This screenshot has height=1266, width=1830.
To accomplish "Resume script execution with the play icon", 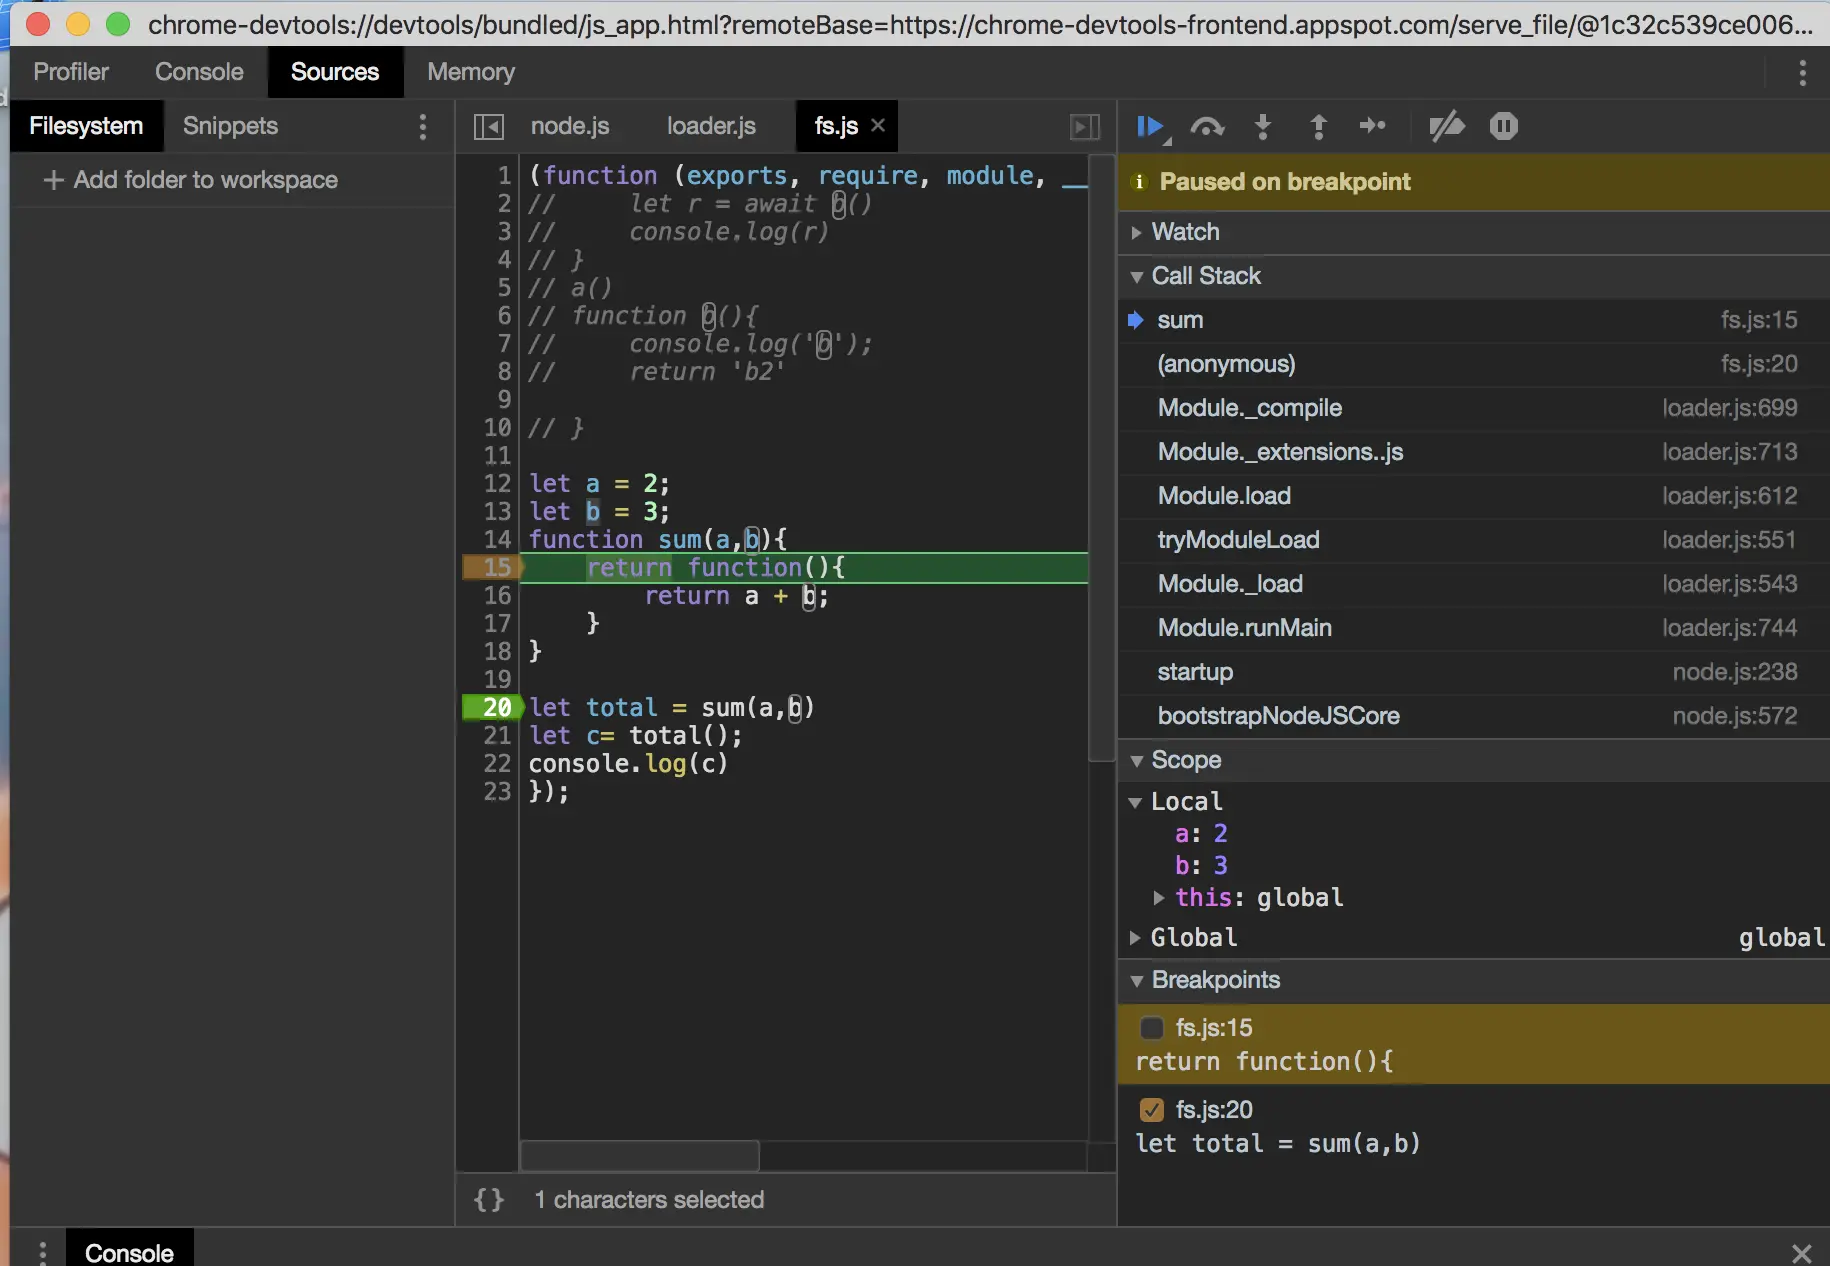I will click(1149, 127).
